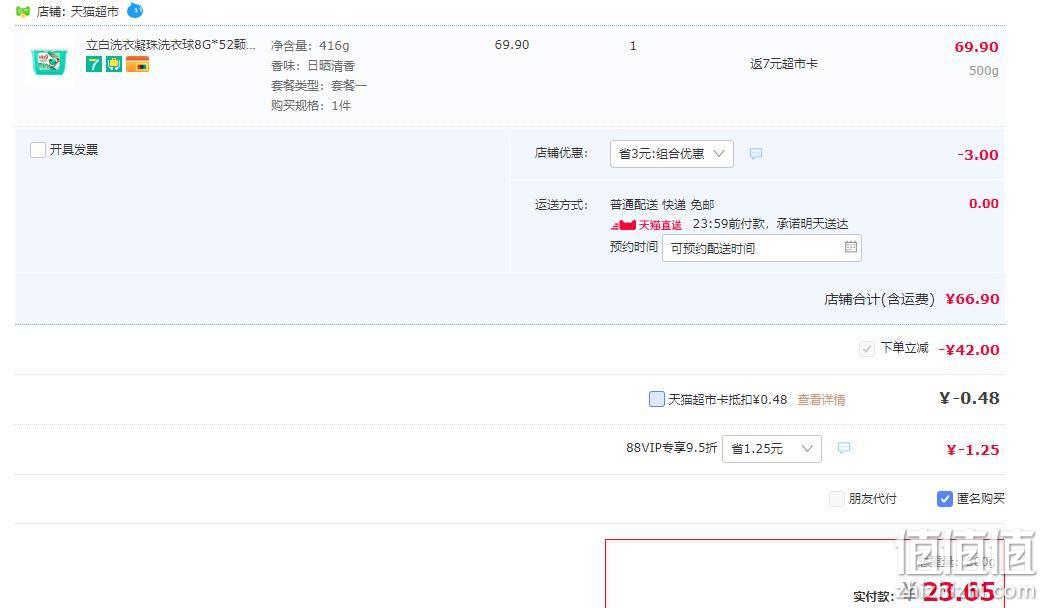1045x608 pixels.
Task: Click the 净含量: 416g spec text
Action: 310,46
